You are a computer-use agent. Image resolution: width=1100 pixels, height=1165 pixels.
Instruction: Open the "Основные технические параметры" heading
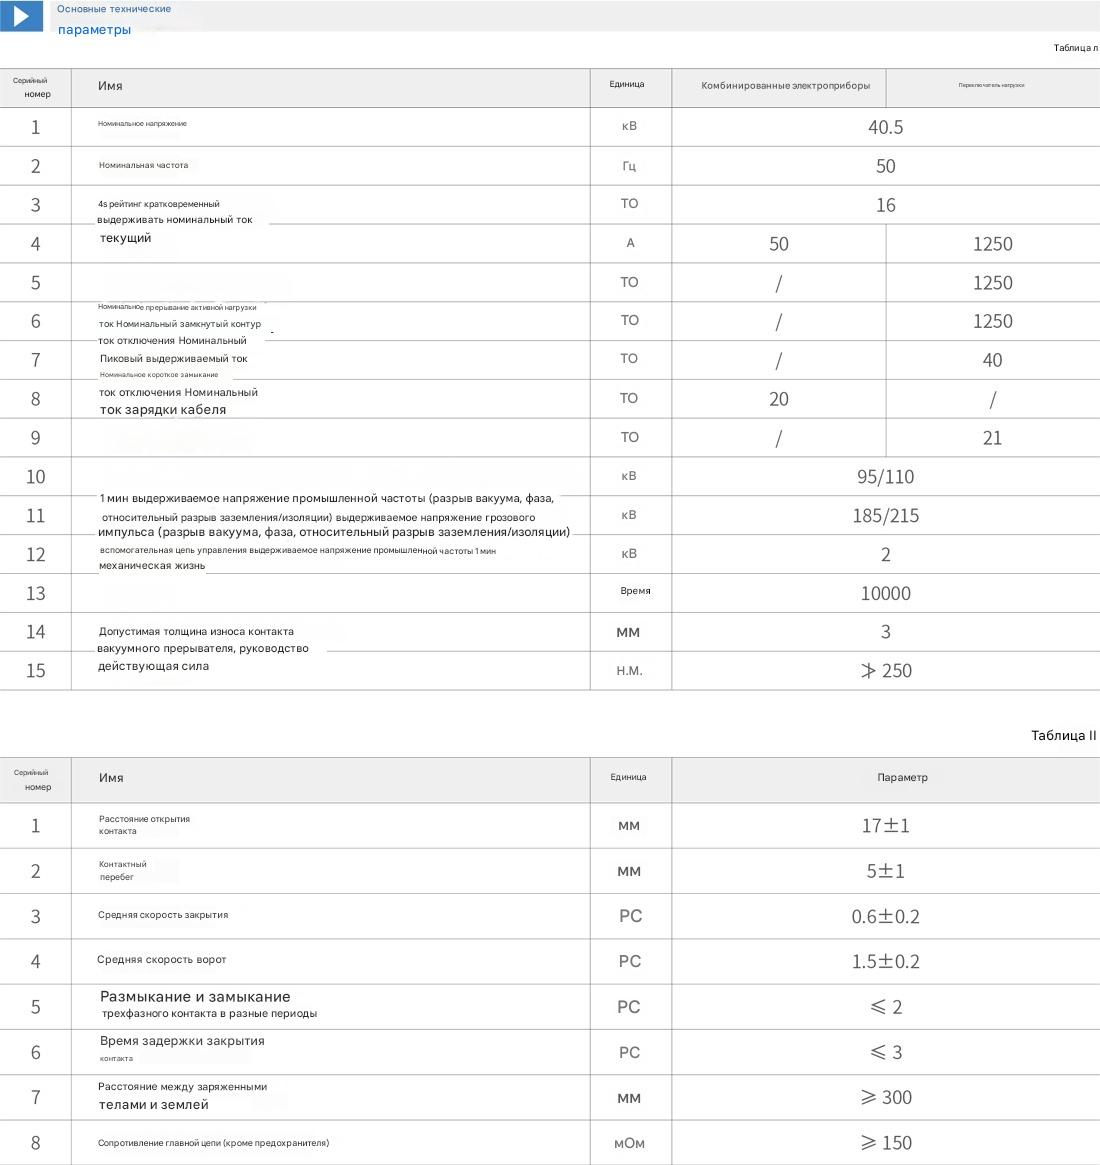click(113, 19)
